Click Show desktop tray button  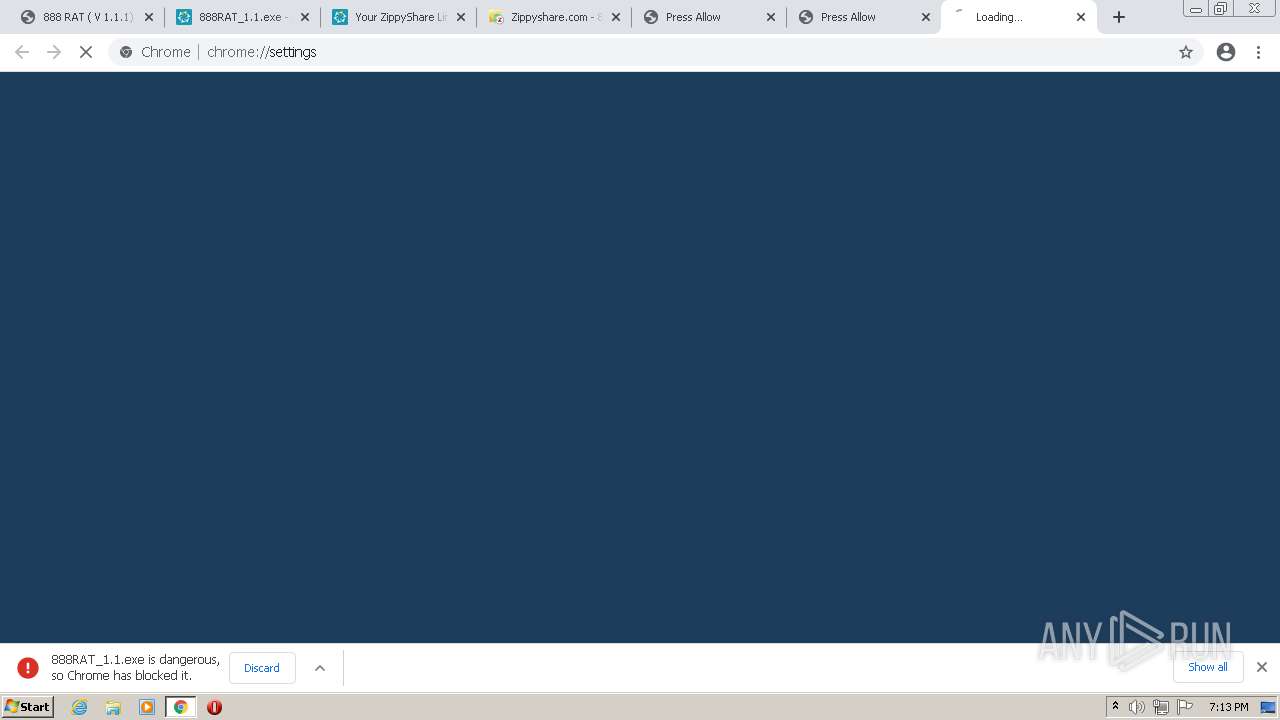point(1268,707)
